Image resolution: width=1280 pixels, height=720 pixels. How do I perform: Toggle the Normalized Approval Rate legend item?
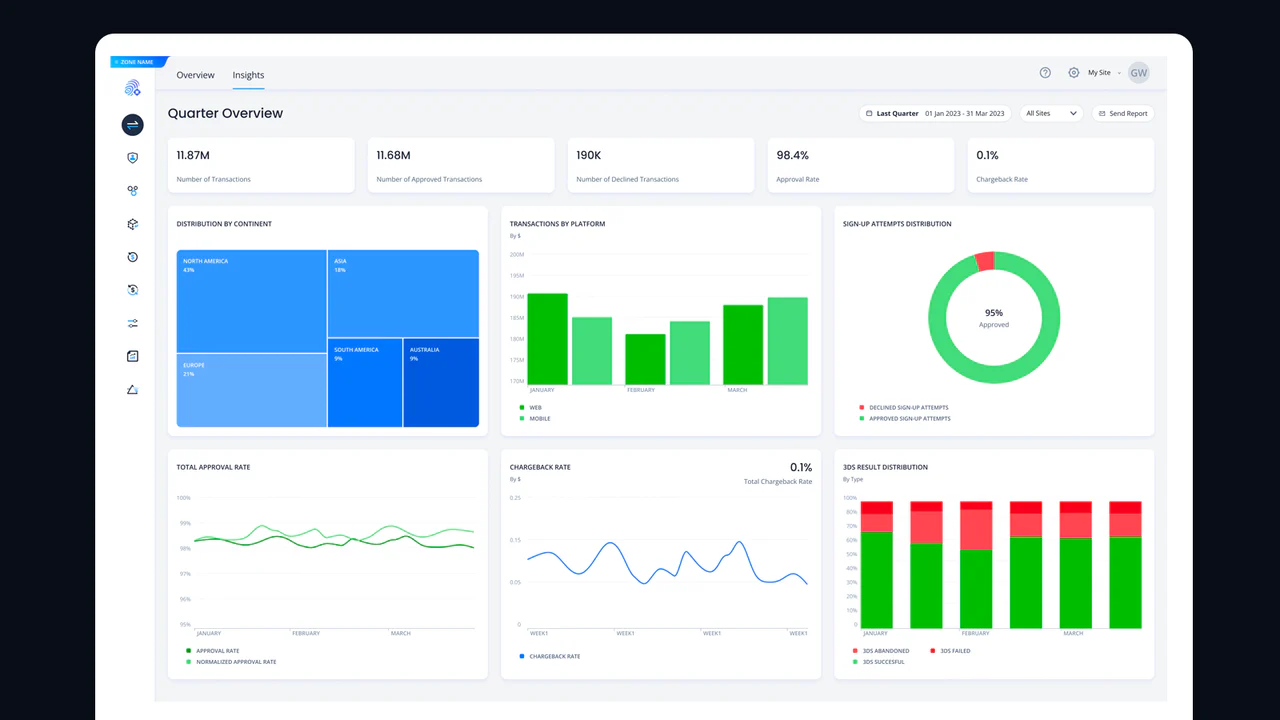click(x=231, y=662)
